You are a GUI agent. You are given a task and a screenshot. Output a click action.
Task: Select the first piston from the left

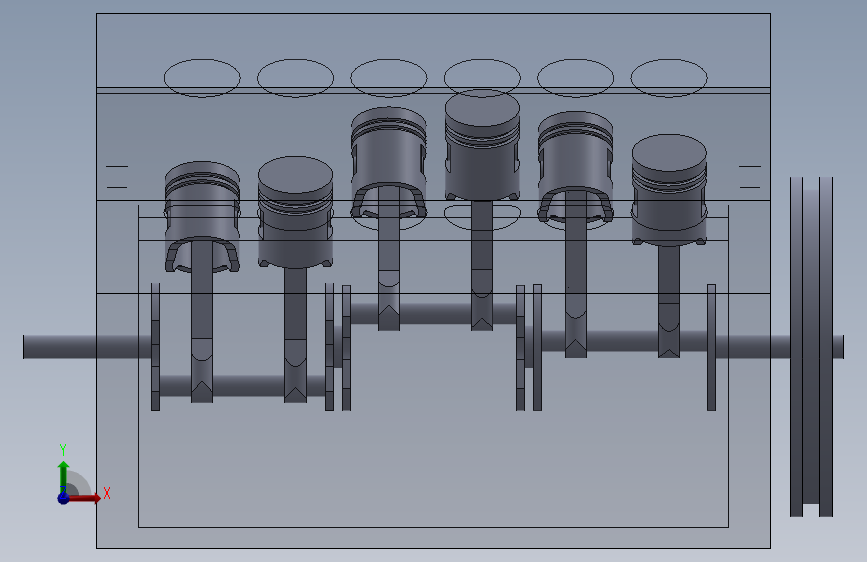point(202,216)
